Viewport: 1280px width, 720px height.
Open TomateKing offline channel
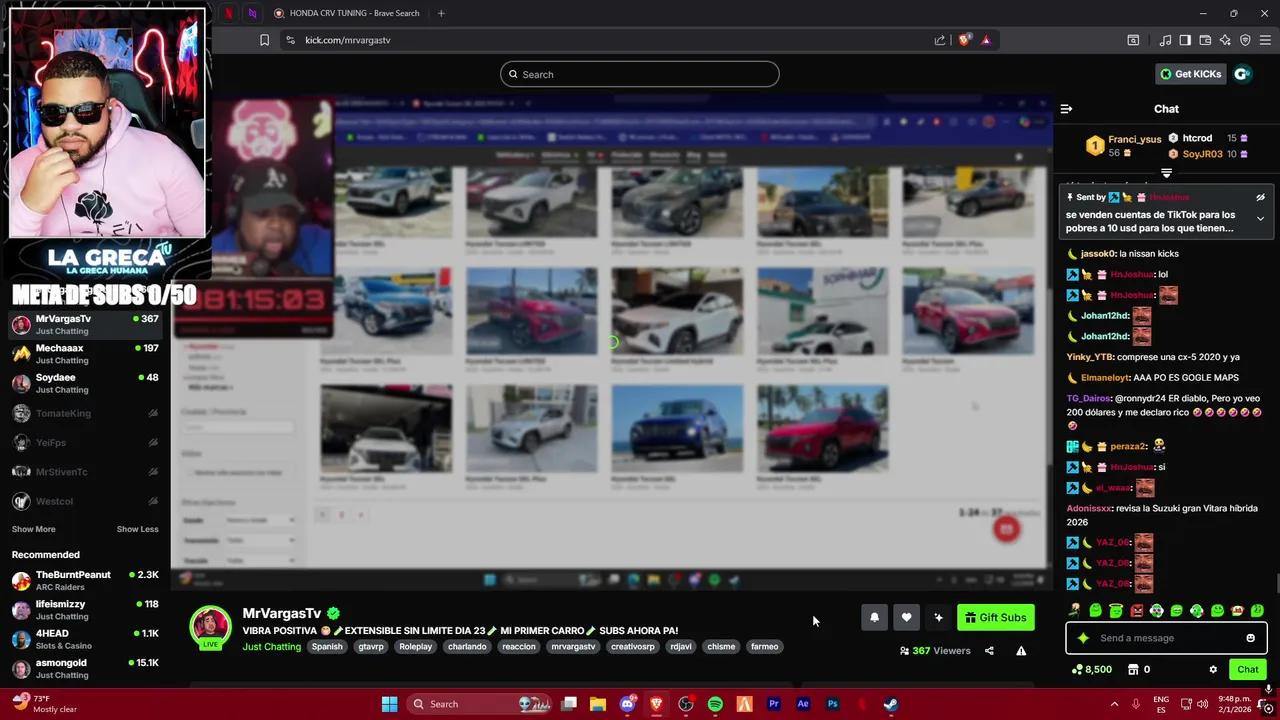click(85, 413)
